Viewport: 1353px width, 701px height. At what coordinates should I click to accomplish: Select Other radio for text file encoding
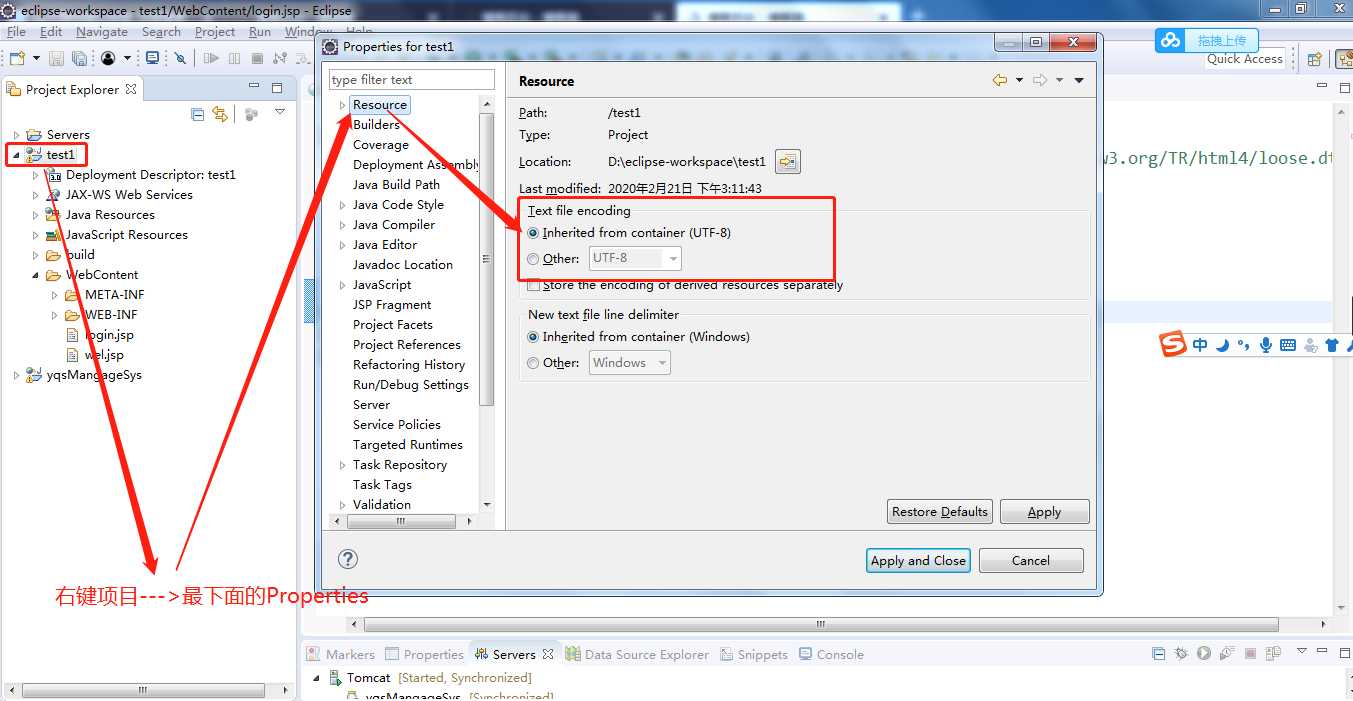pyautogui.click(x=534, y=259)
